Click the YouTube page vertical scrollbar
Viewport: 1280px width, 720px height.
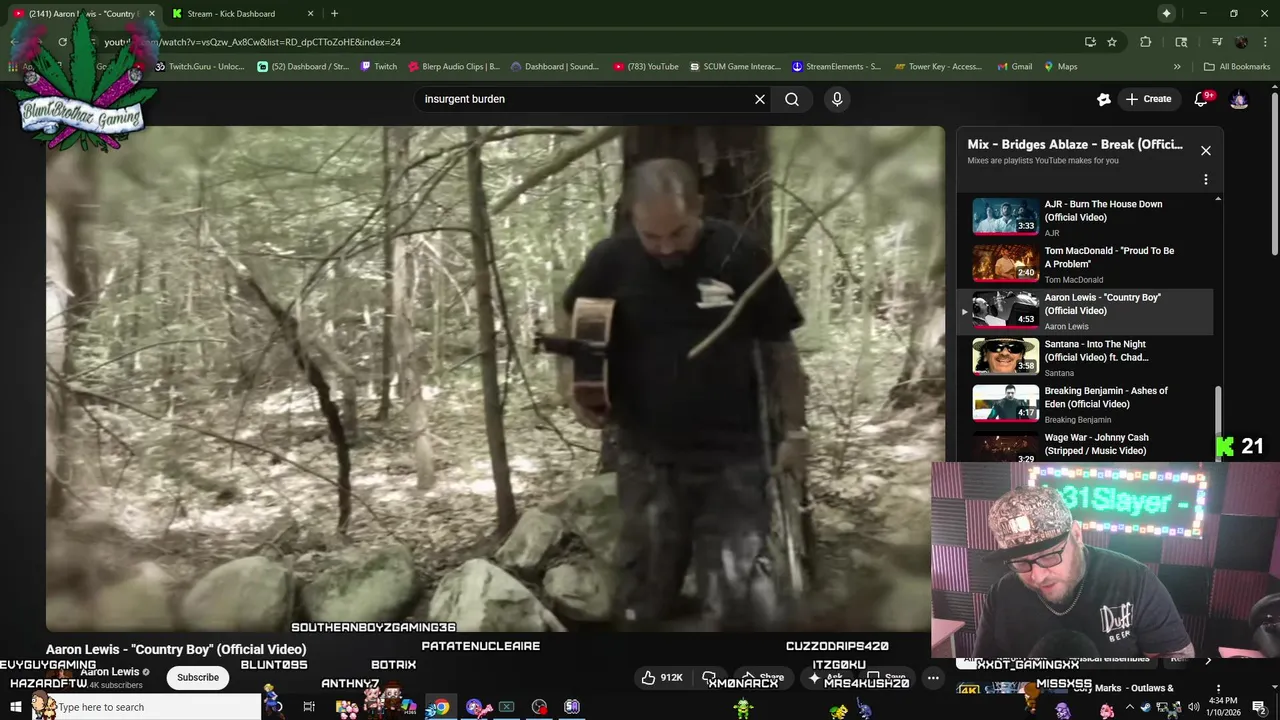(1275, 173)
